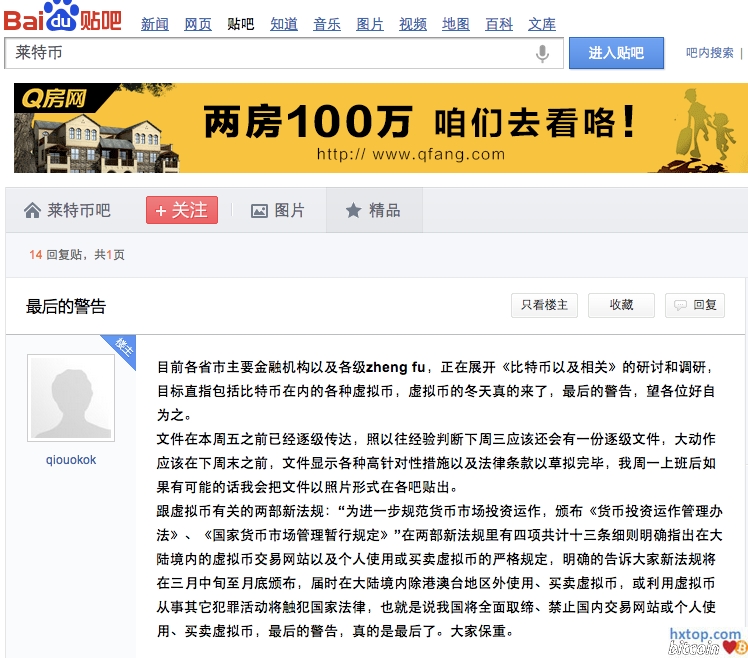Click the microphone voice search icon
The height and width of the screenshot is (658, 748).
pyautogui.click(x=543, y=54)
